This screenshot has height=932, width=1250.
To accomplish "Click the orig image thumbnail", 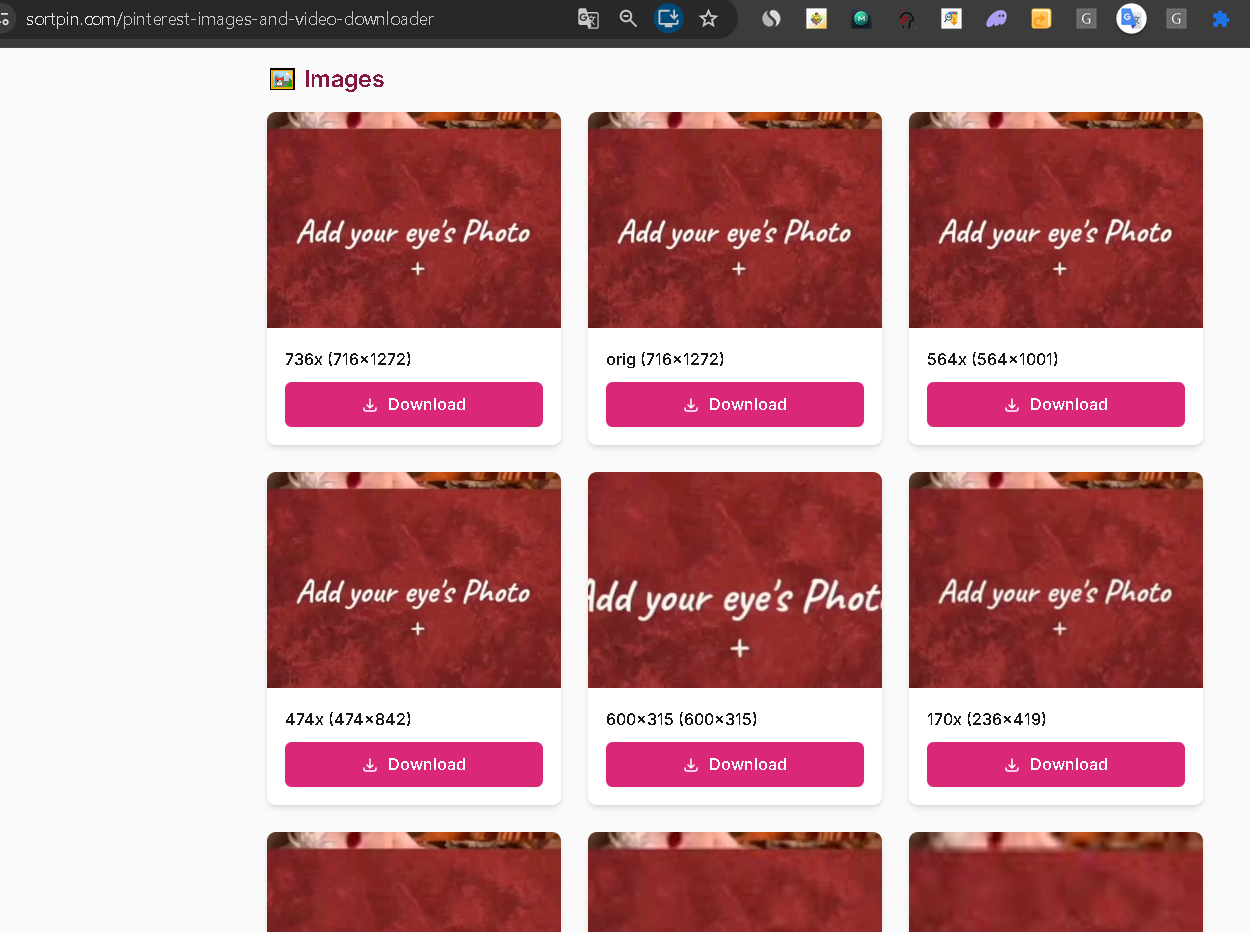I will 735,220.
